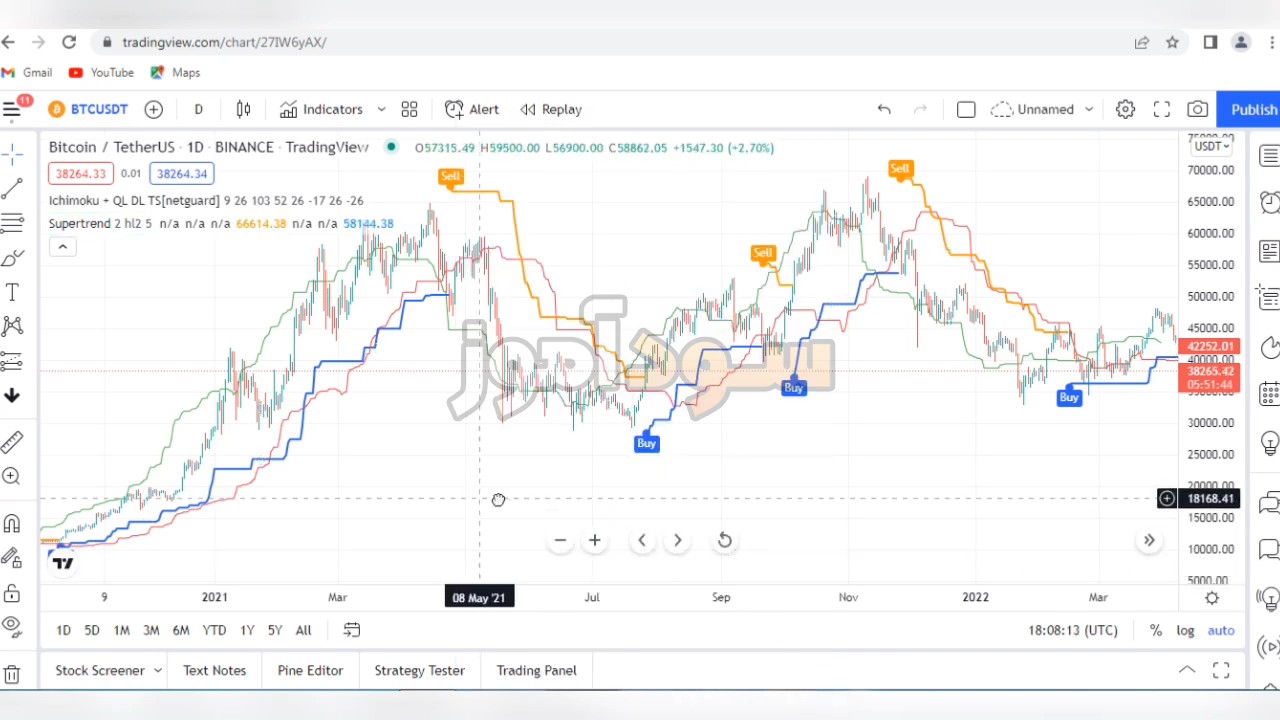Image resolution: width=1280 pixels, height=720 pixels.
Task: Start Bar Replay mode
Action: click(x=551, y=109)
